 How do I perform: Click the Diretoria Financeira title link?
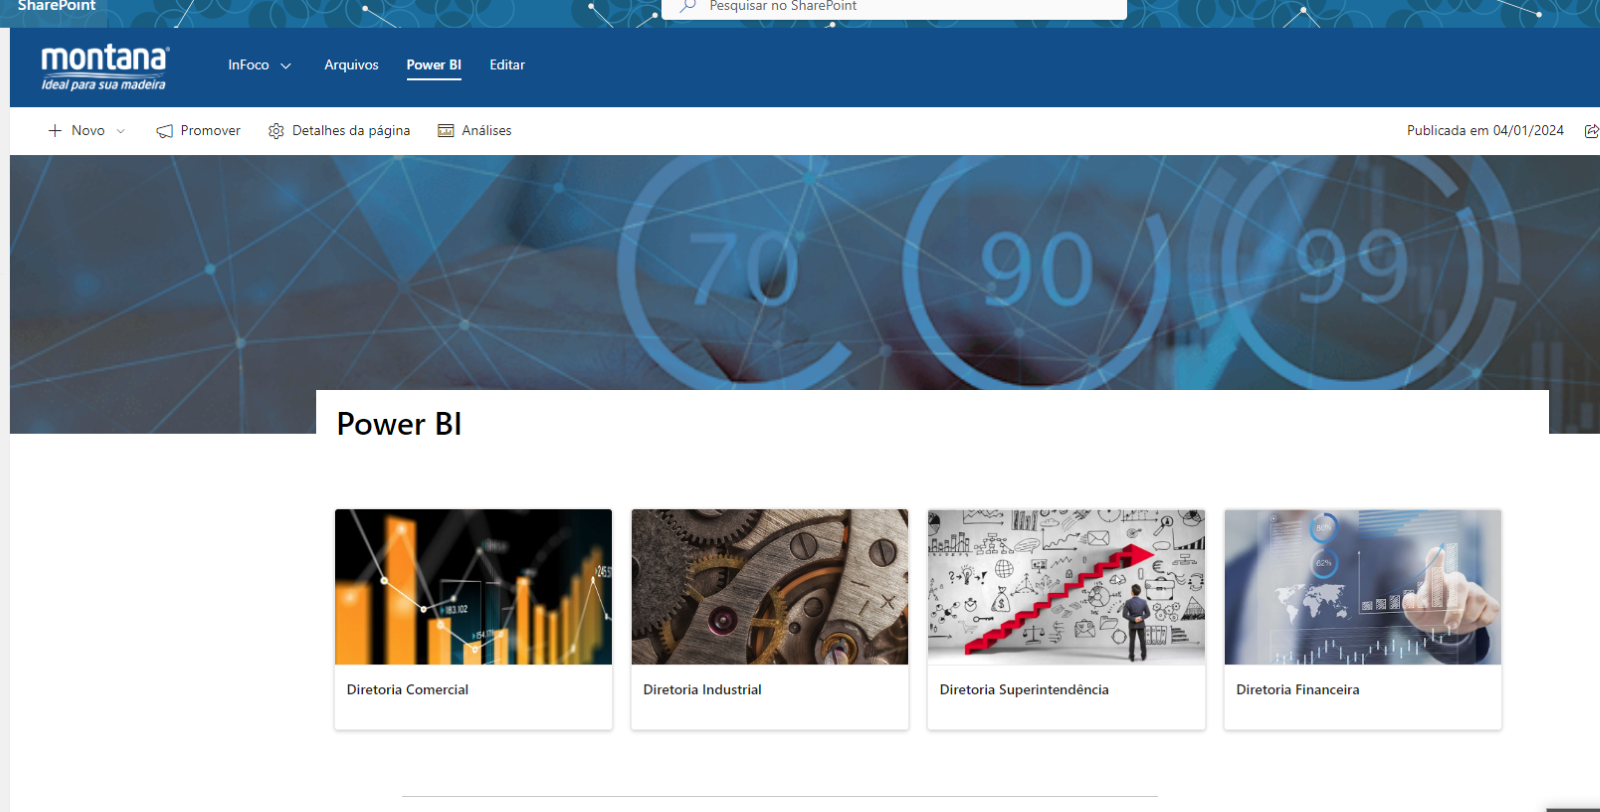1297,690
